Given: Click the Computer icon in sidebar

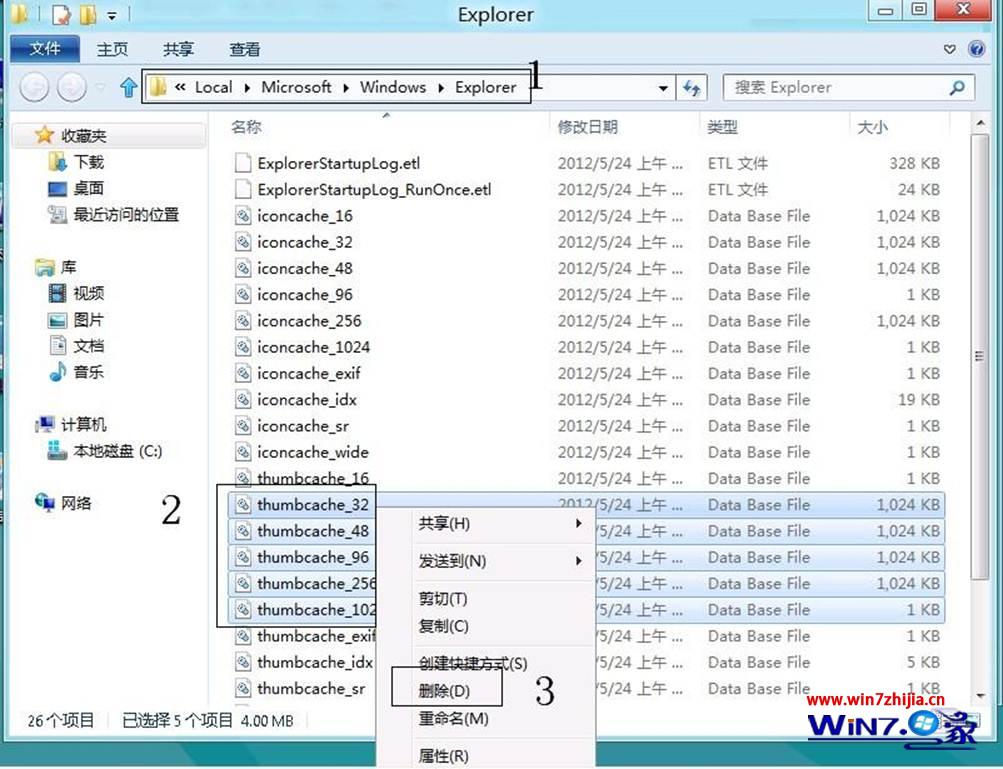Looking at the screenshot, I should (x=45, y=424).
